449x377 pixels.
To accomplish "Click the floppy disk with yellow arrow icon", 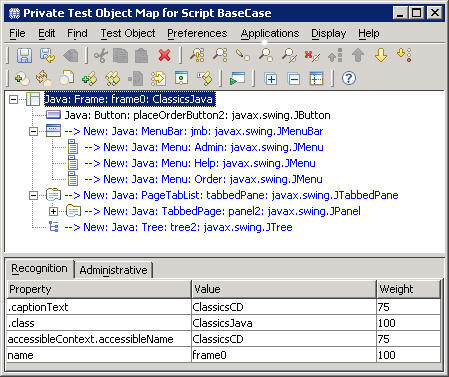I will coord(47,55).
